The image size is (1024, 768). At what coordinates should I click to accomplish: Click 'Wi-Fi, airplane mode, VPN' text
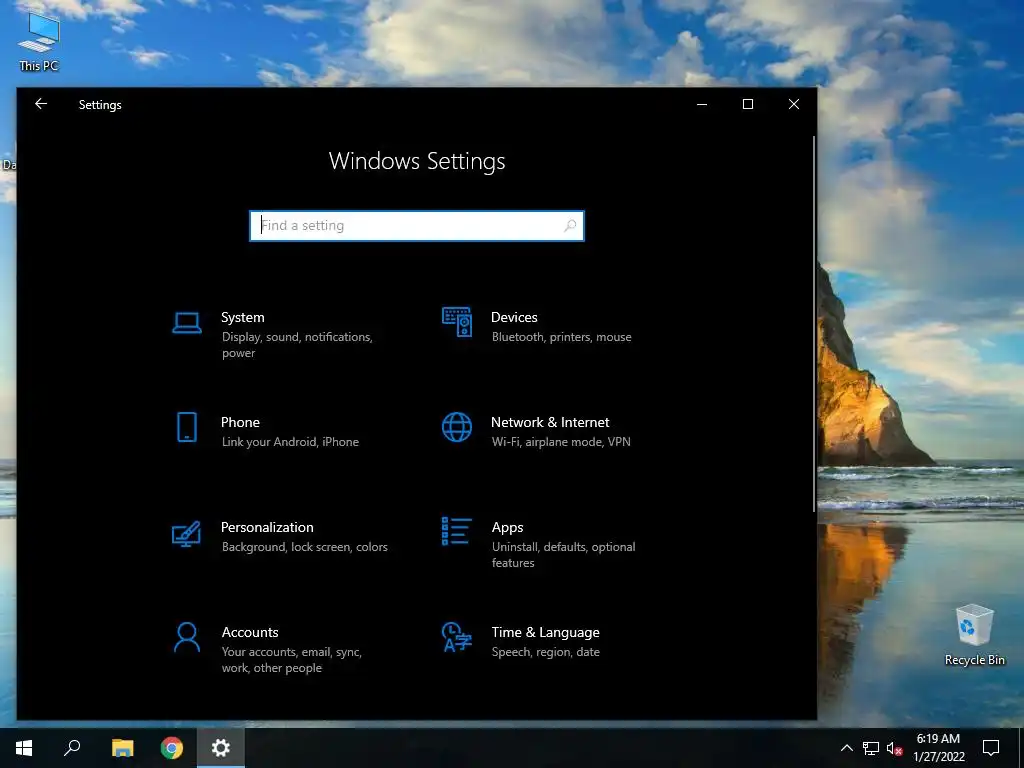[561, 442]
